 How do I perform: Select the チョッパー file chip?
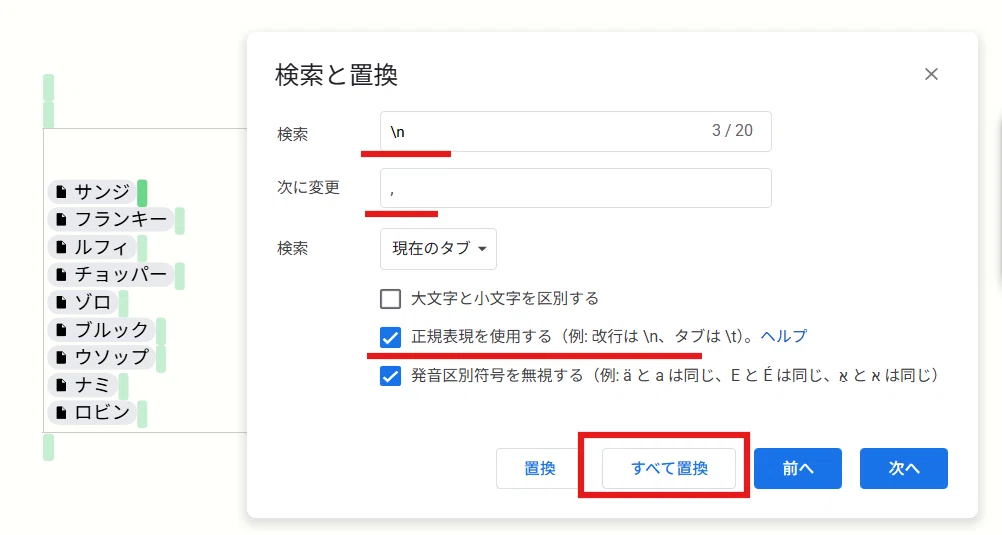(x=111, y=274)
